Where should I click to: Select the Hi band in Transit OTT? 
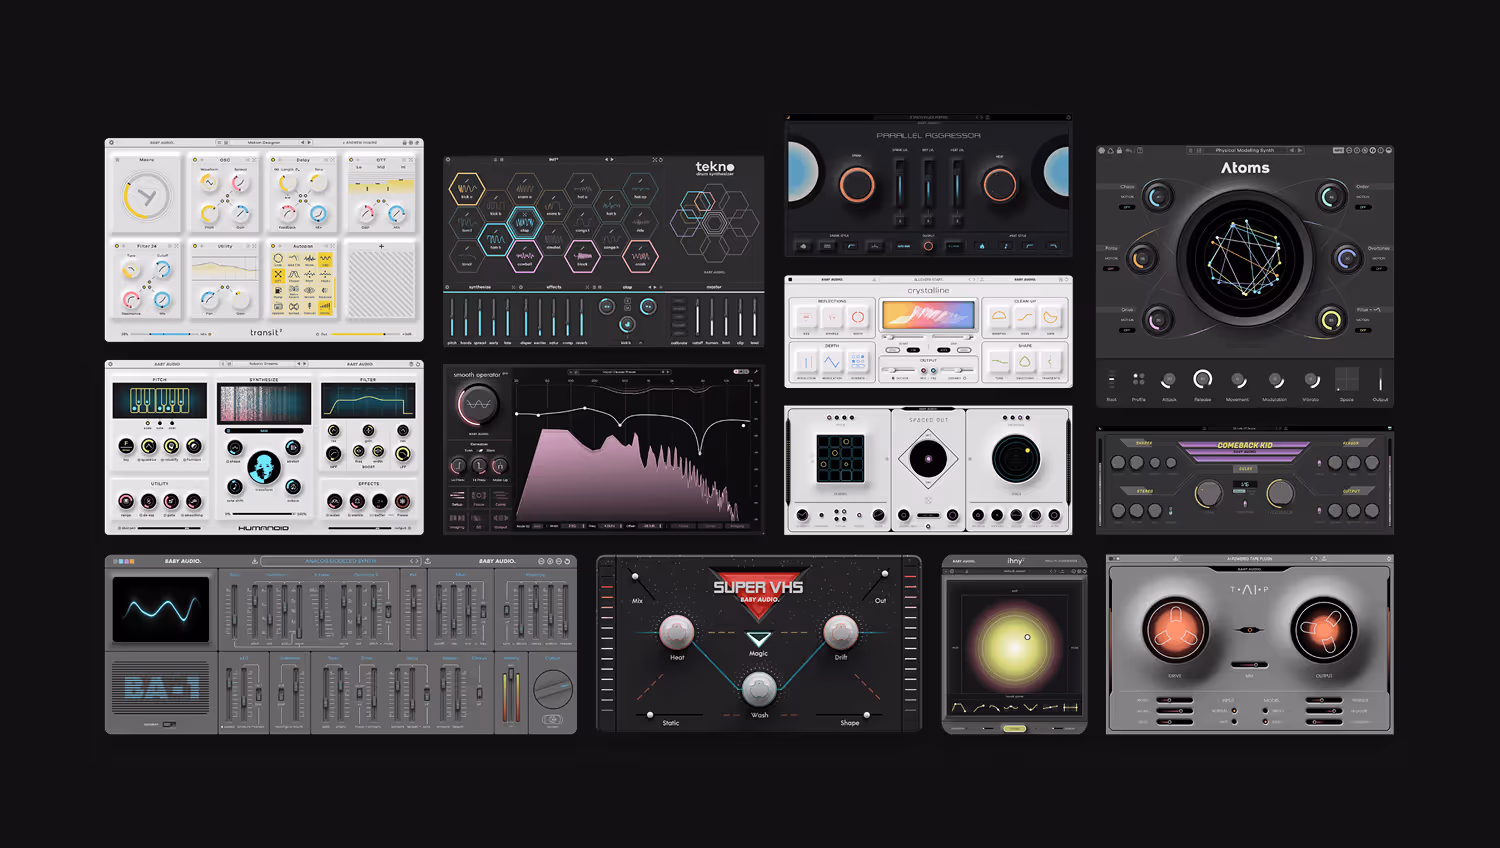click(x=403, y=167)
